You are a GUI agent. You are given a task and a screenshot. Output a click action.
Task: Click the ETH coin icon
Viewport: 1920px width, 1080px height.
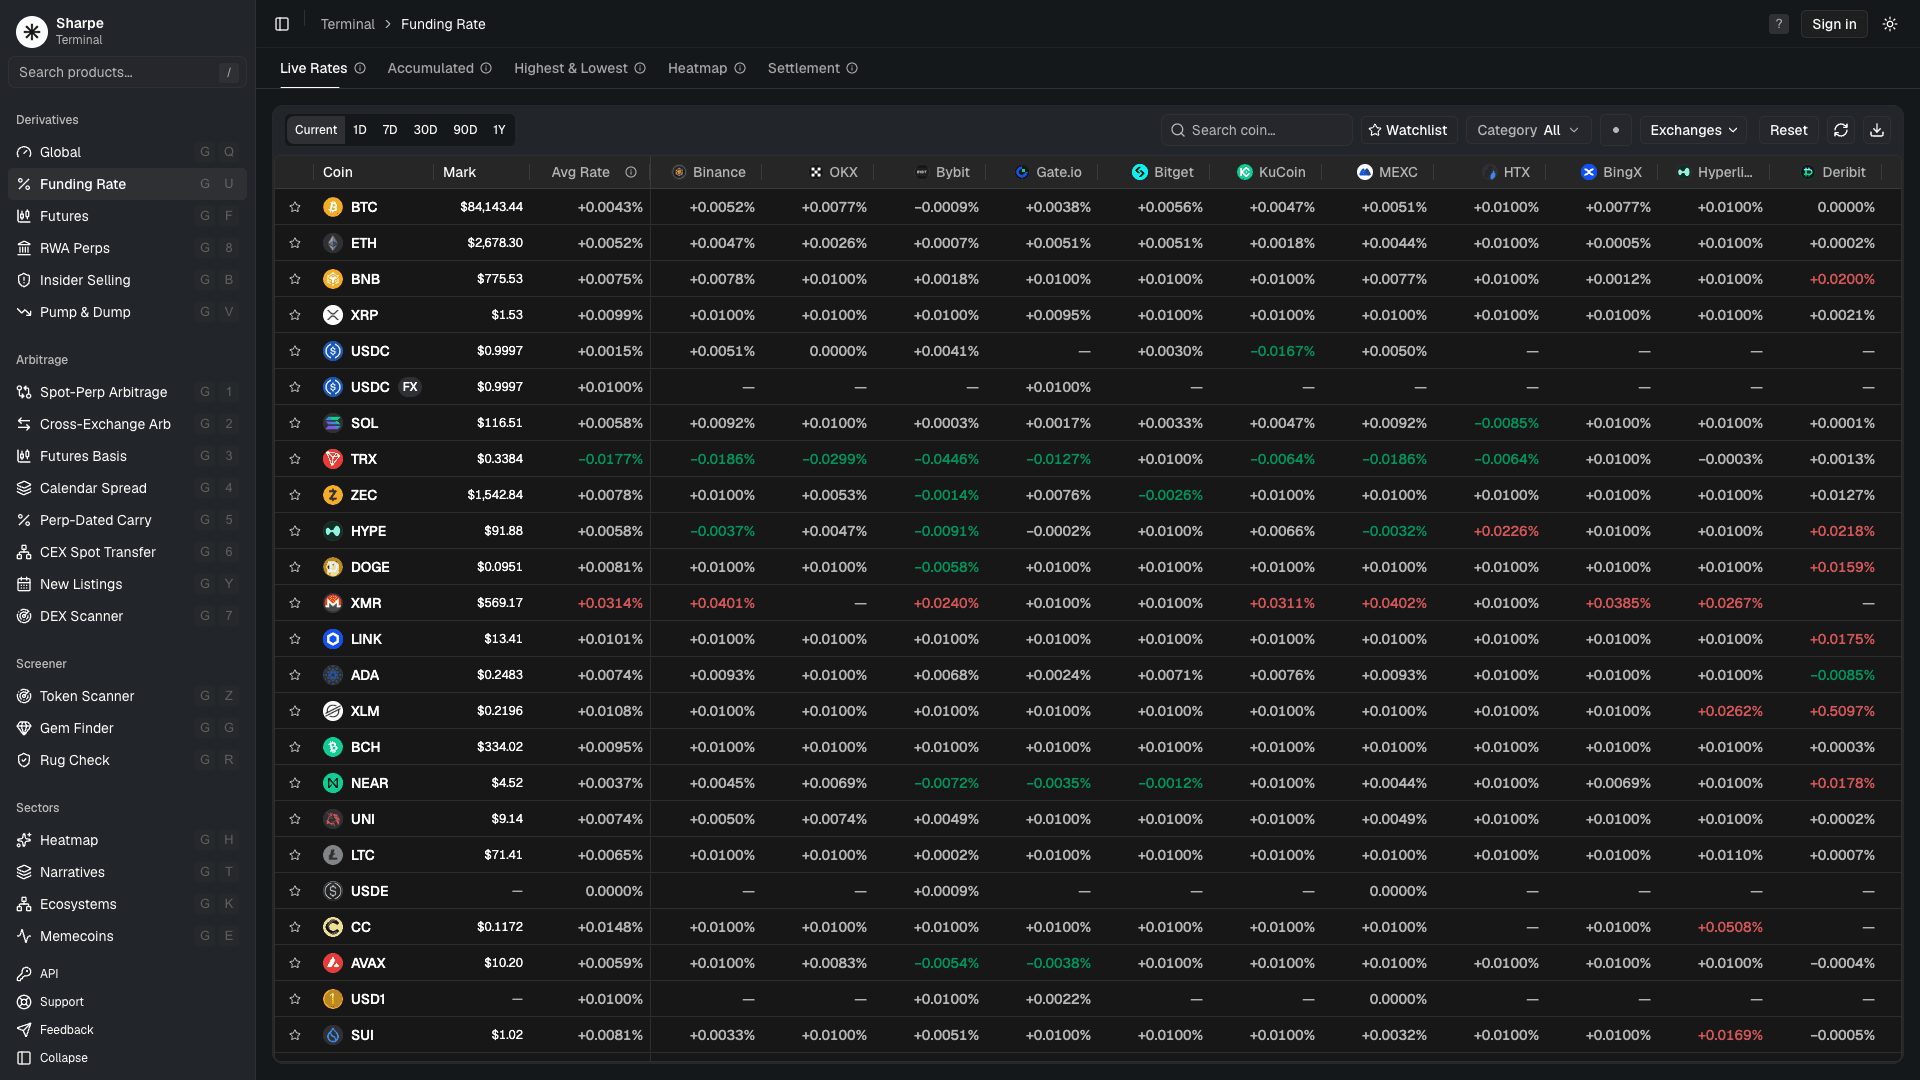333,243
